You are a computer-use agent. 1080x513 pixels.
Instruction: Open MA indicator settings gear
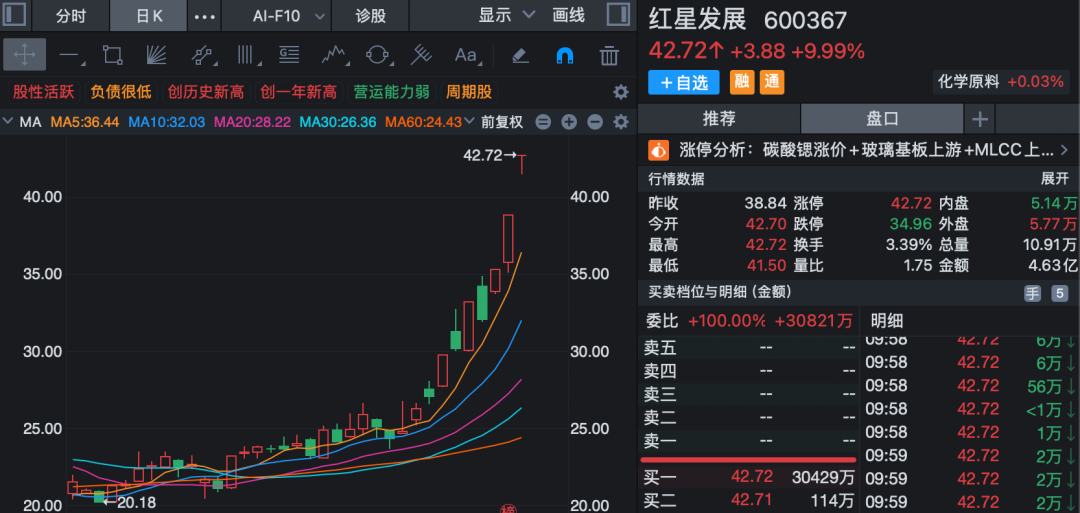coord(621,122)
